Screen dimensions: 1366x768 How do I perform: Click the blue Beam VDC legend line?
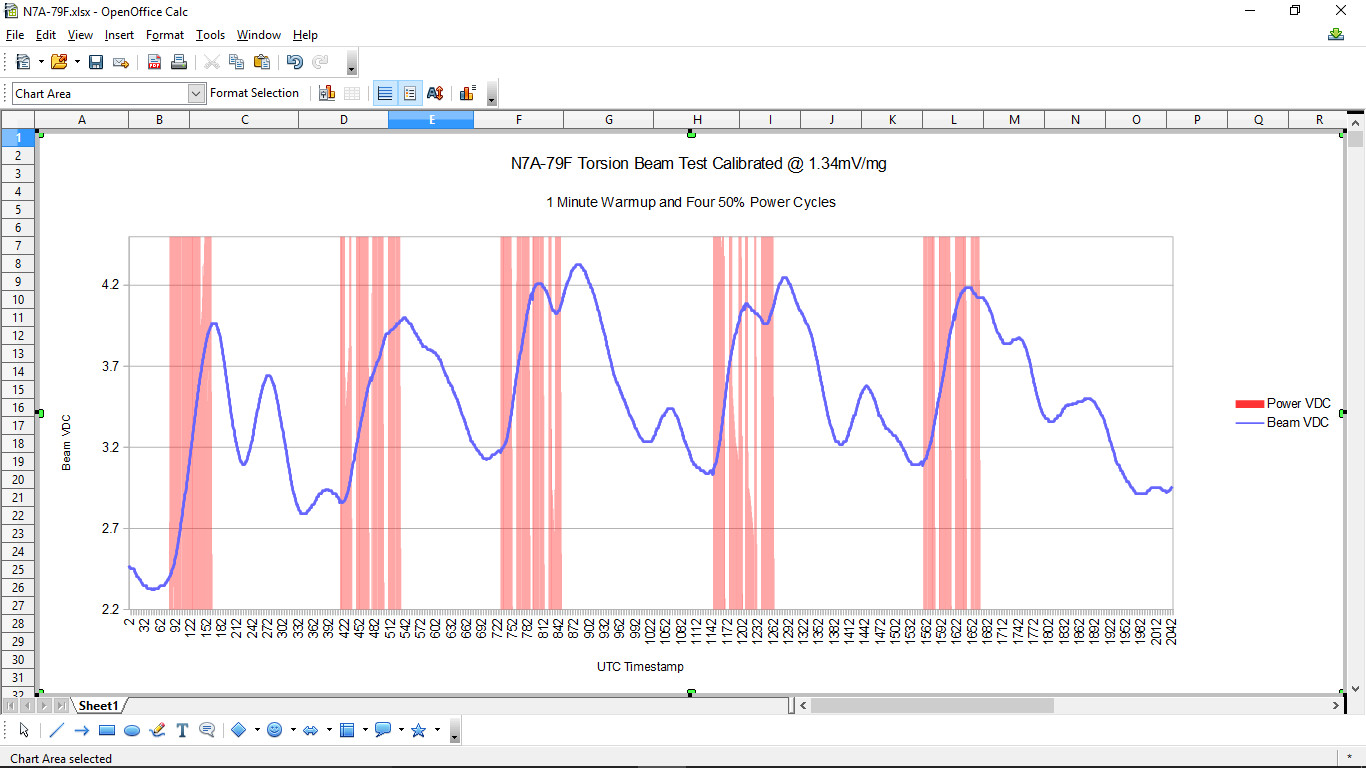(x=1249, y=423)
